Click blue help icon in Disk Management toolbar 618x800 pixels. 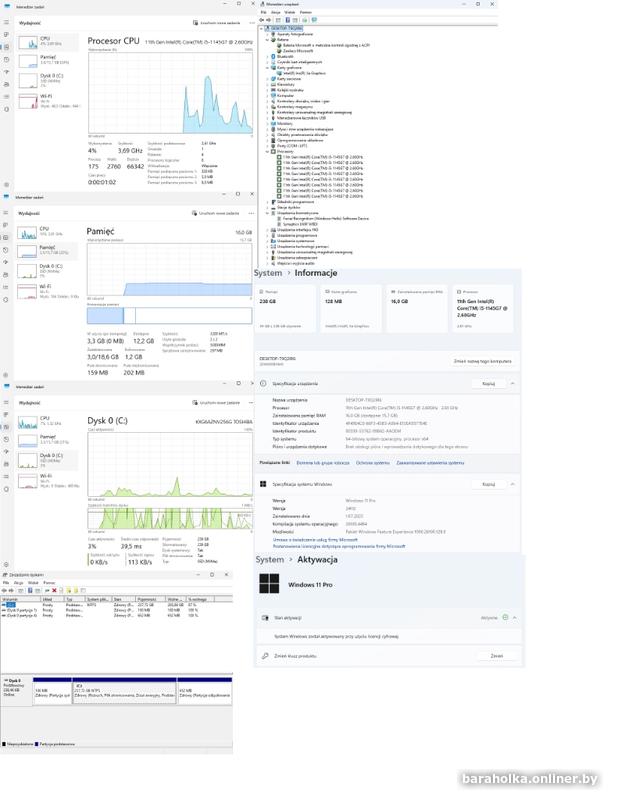coord(30,590)
